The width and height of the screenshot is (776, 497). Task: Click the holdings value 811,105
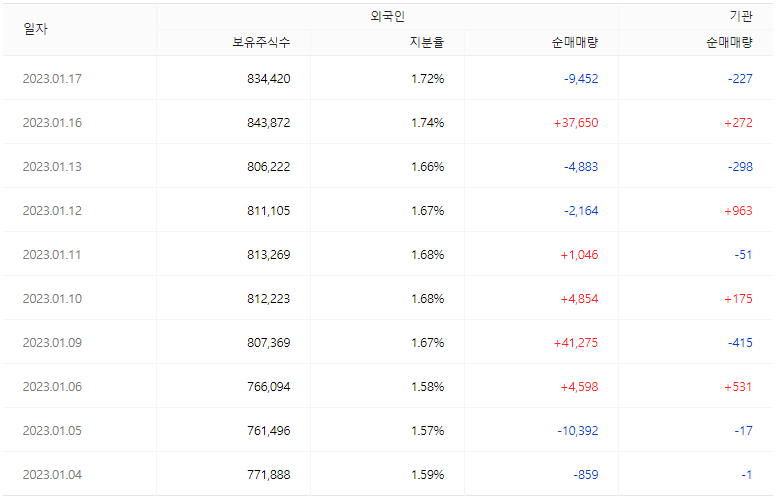(x=269, y=211)
